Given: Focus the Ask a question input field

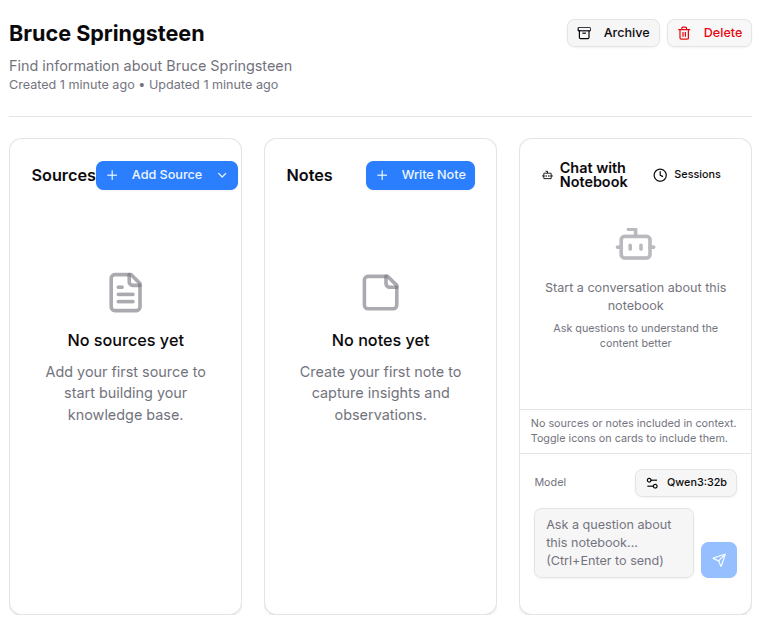Looking at the screenshot, I should (613, 543).
